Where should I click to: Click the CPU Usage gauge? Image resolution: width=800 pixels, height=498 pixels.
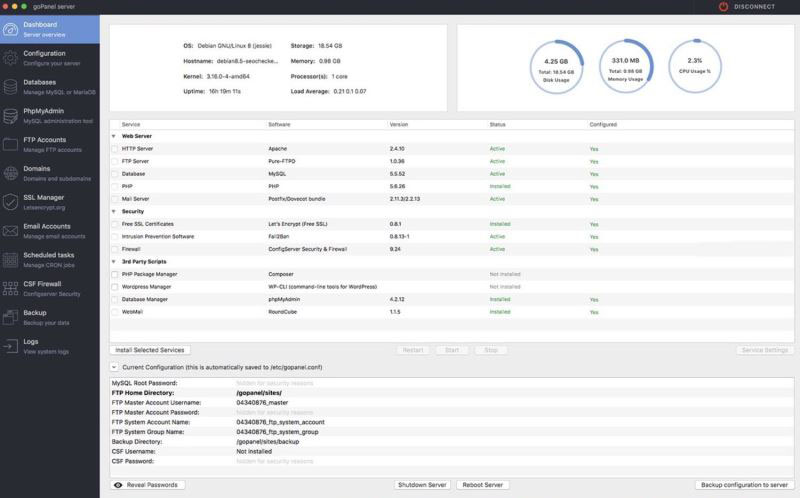(695, 67)
